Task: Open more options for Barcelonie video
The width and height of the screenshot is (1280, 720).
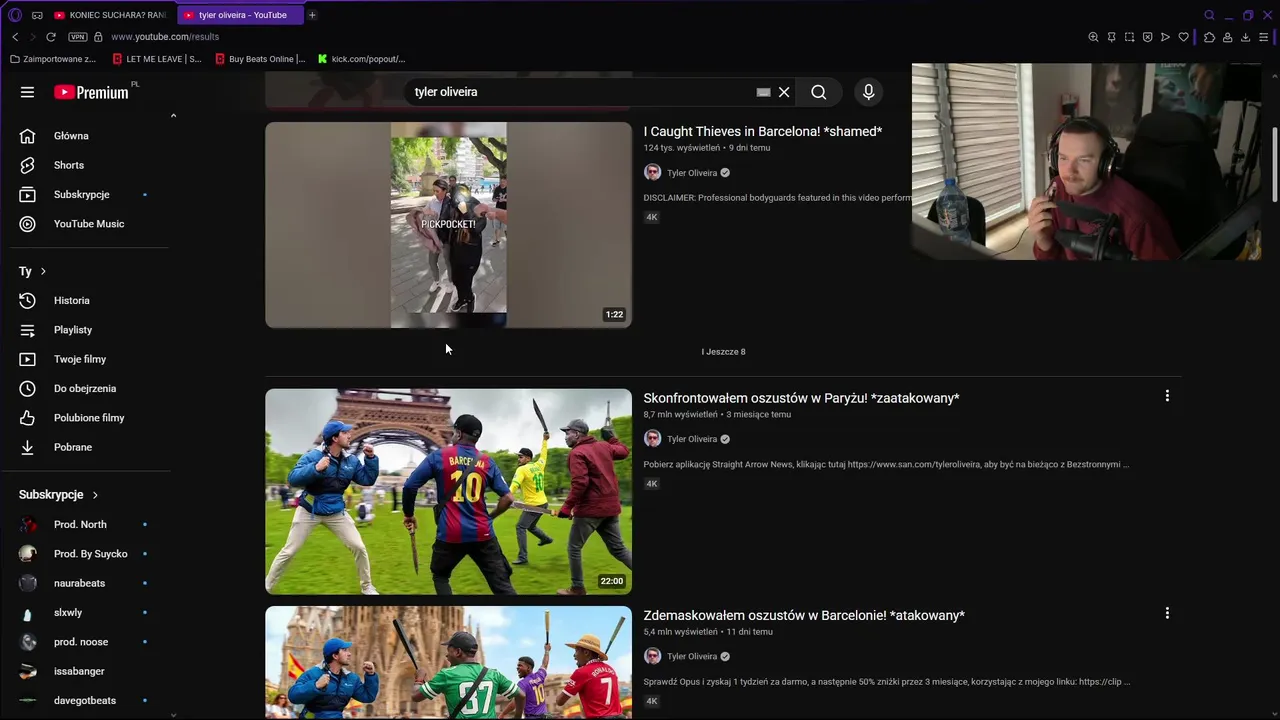Action: 1167,613
